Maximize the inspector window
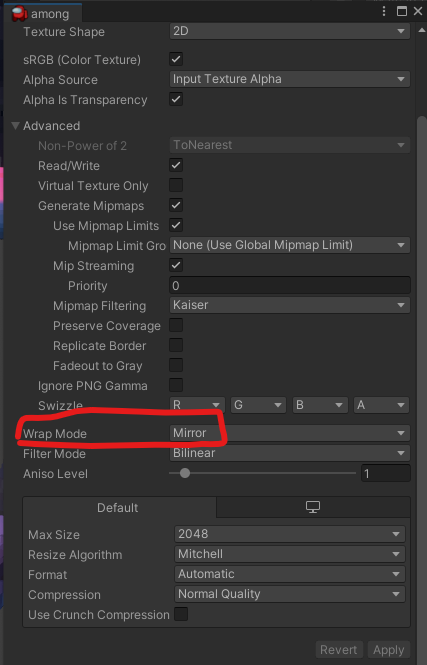The image size is (427, 665). (402, 11)
